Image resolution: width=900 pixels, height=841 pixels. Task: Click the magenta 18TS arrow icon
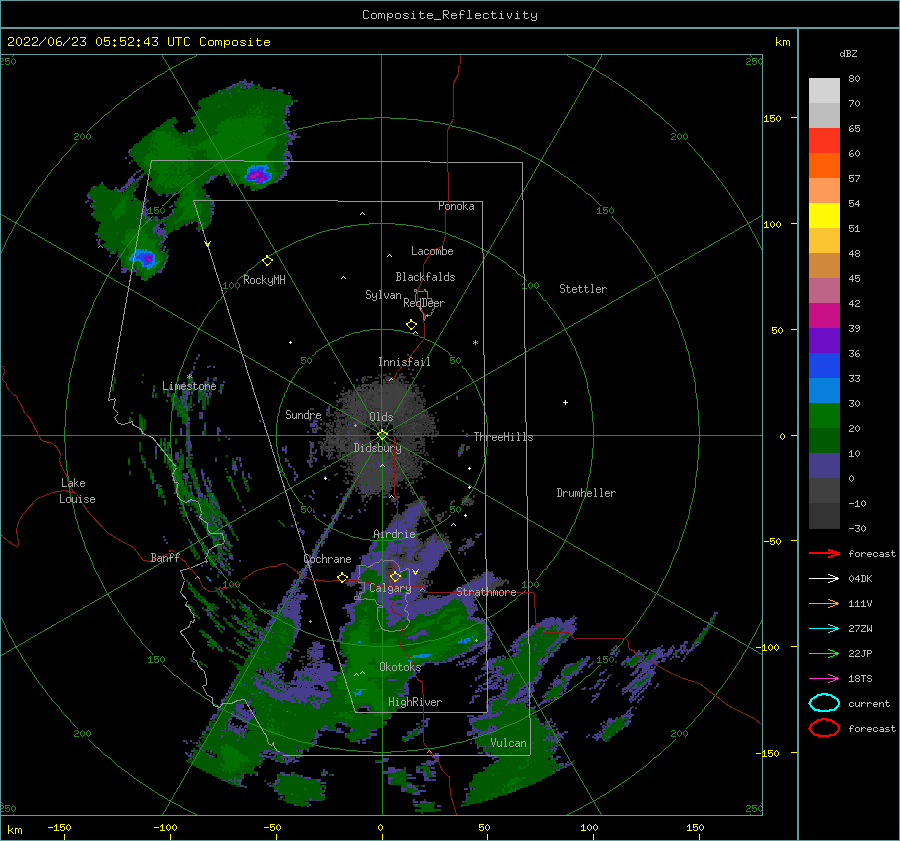(824, 679)
